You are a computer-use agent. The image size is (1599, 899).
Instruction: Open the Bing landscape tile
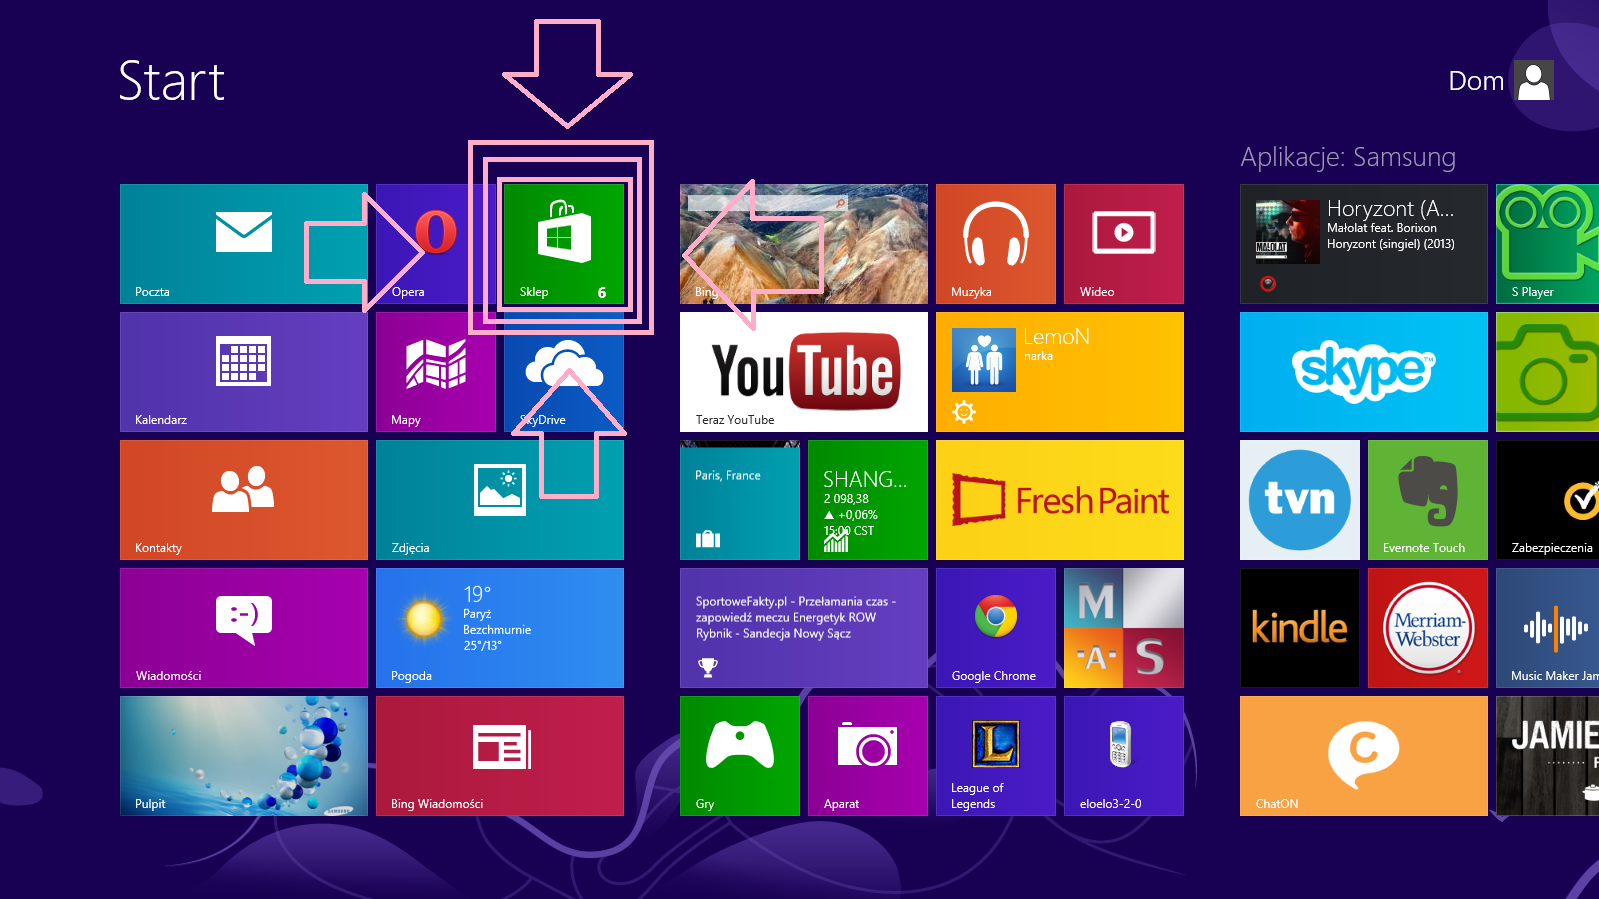[804, 244]
